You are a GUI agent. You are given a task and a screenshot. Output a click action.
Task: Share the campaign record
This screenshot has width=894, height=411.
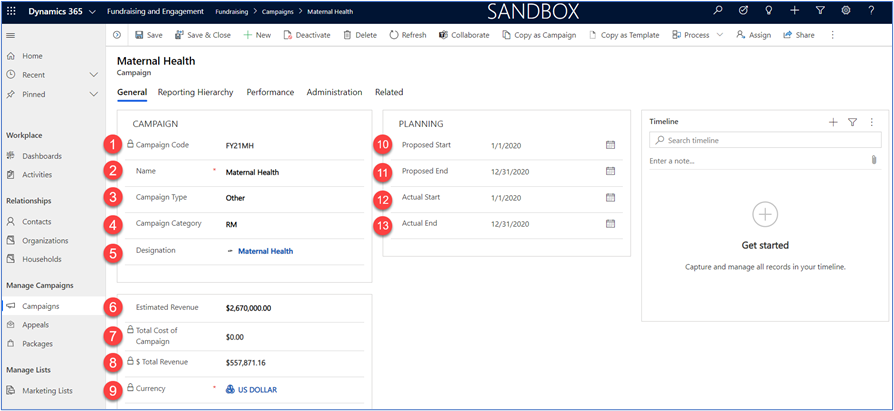click(799, 35)
